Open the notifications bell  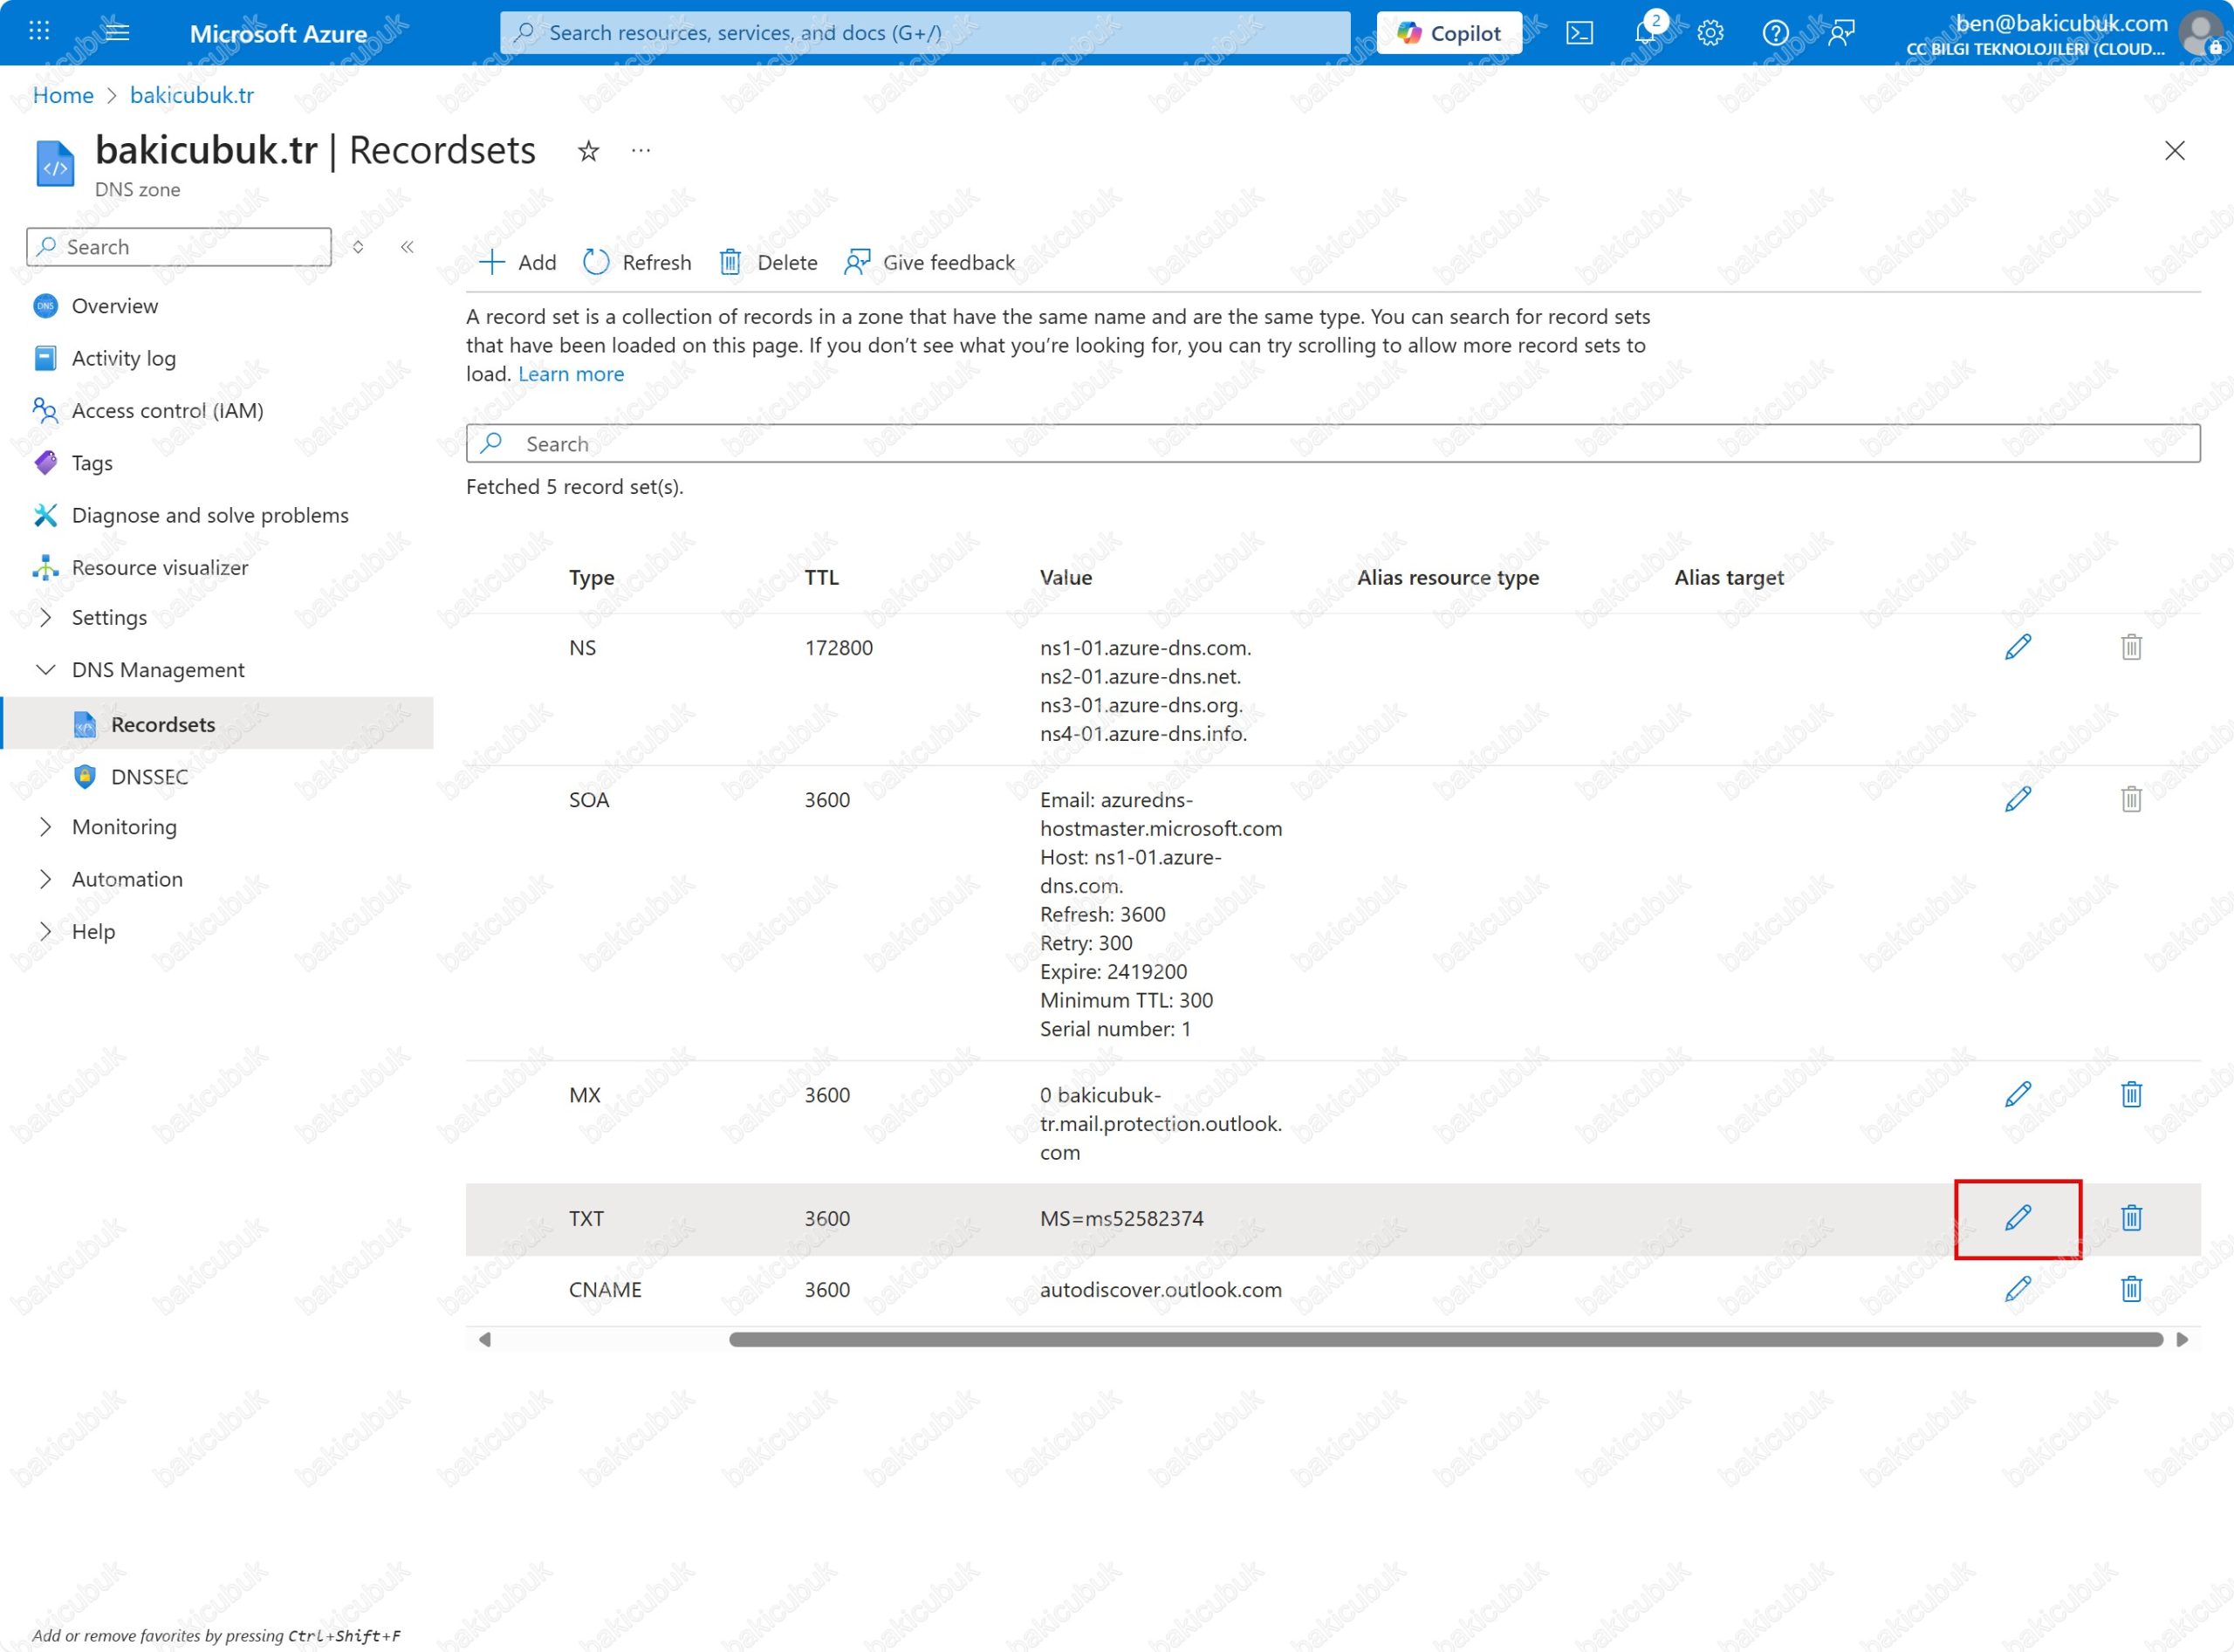pyautogui.click(x=1644, y=33)
